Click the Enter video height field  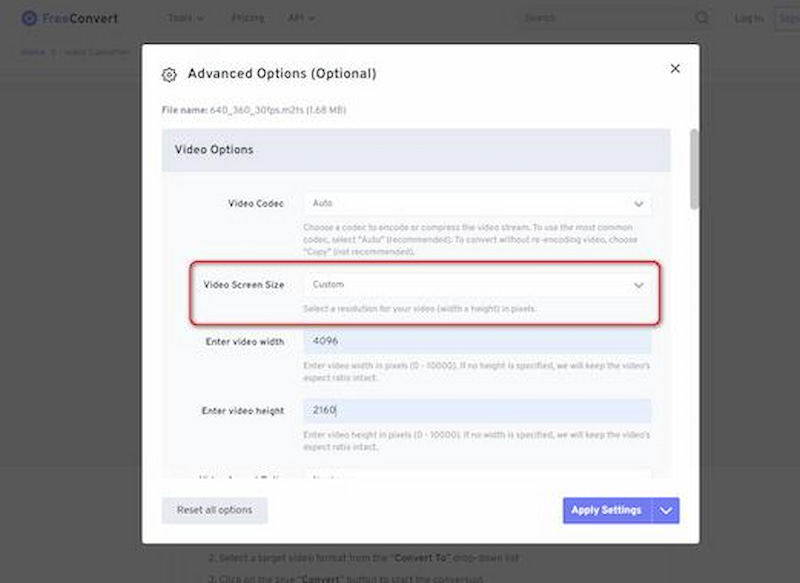coord(478,410)
